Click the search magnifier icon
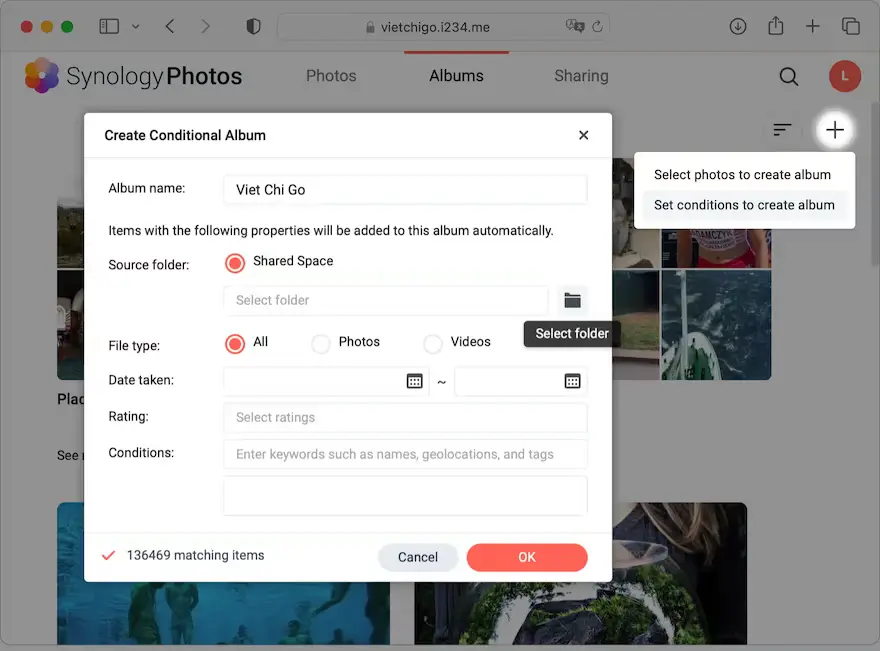 (789, 76)
